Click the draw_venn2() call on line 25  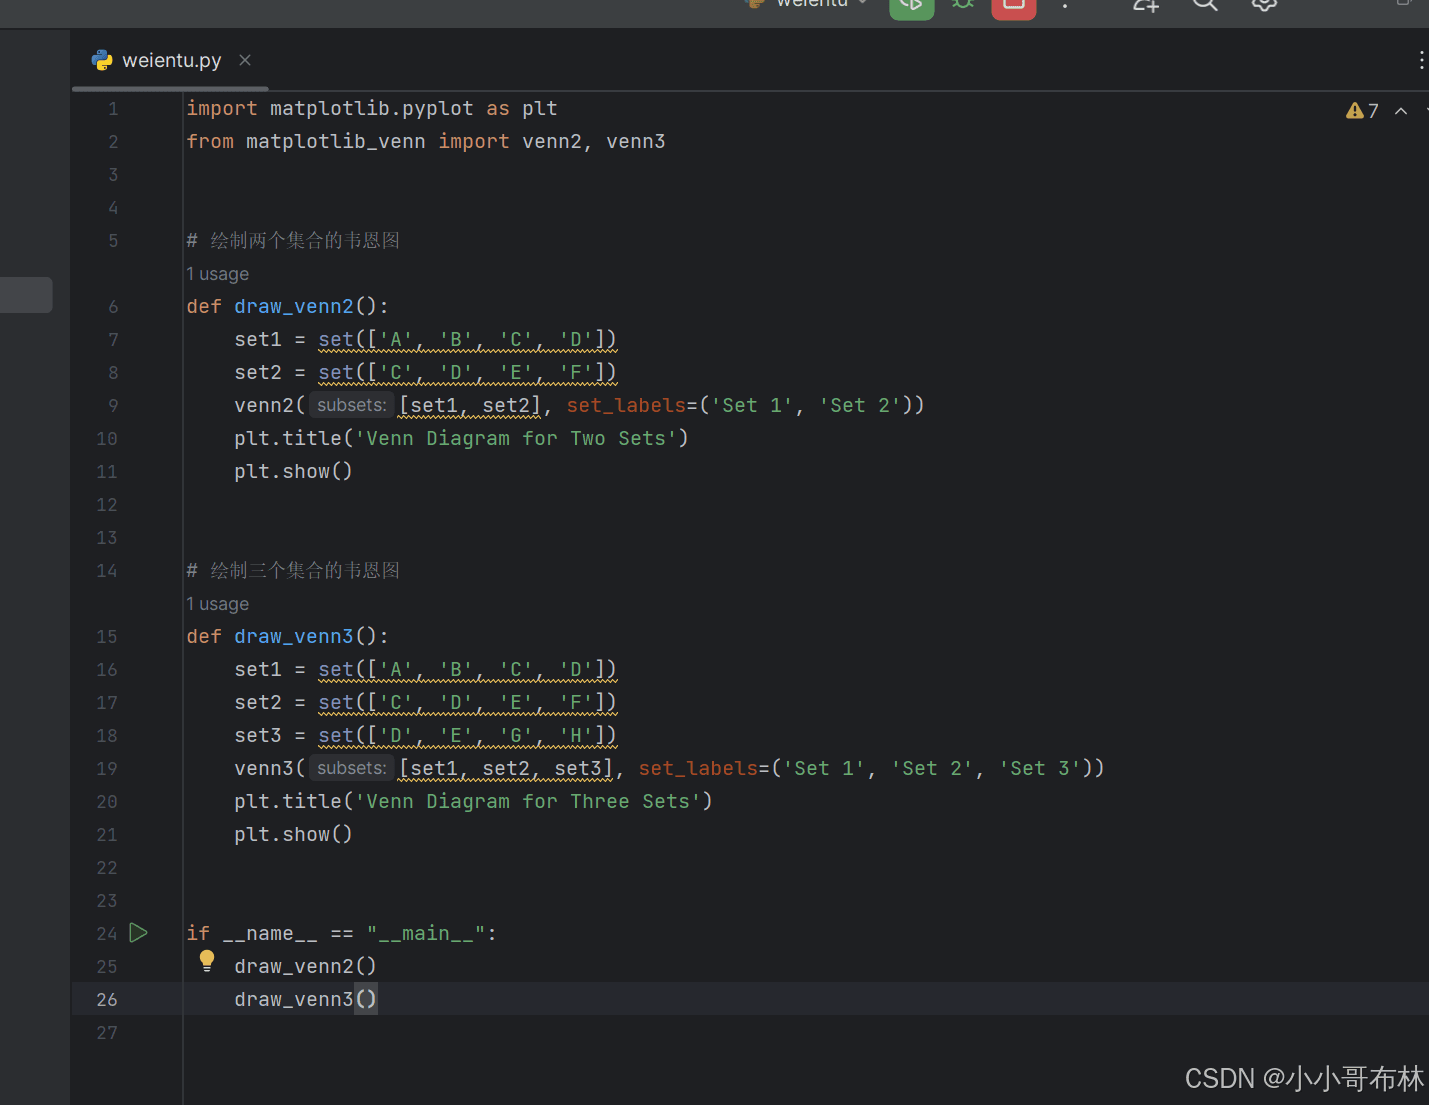(x=305, y=966)
